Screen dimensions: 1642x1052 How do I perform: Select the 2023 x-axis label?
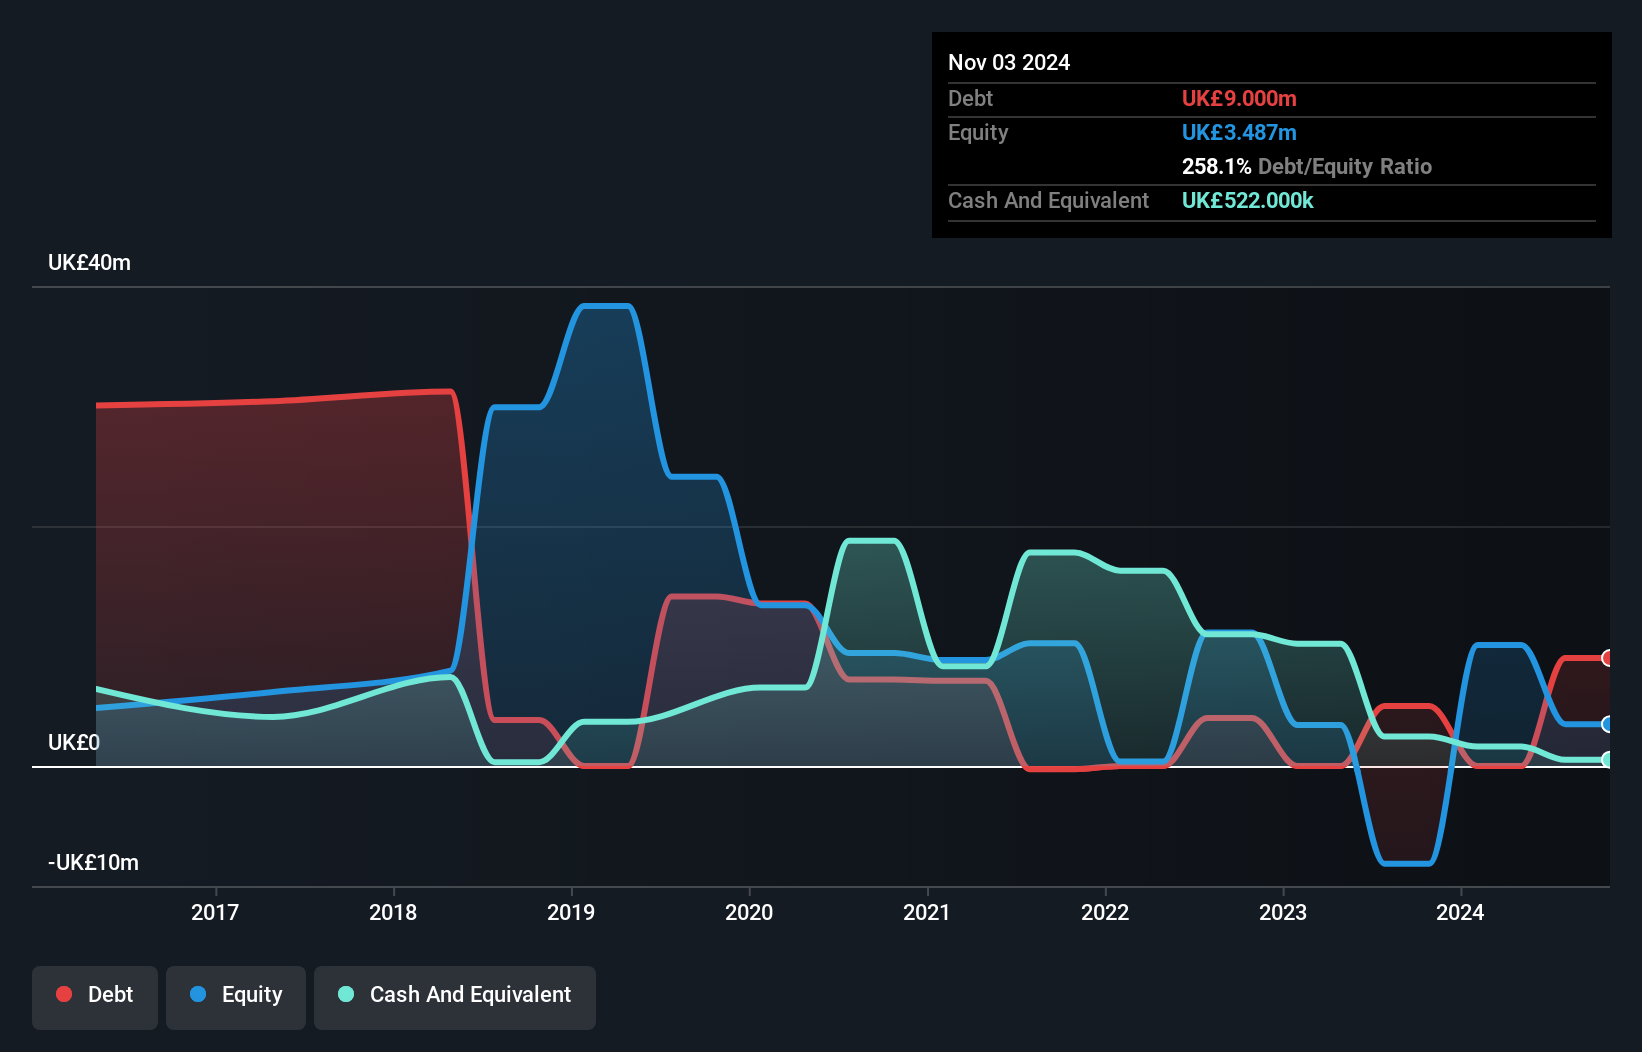point(1283,912)
